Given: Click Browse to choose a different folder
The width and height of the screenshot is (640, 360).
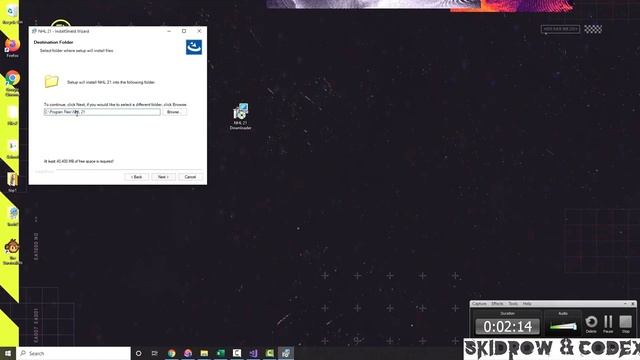Looking at the screenshot, I should click(174, 112).
